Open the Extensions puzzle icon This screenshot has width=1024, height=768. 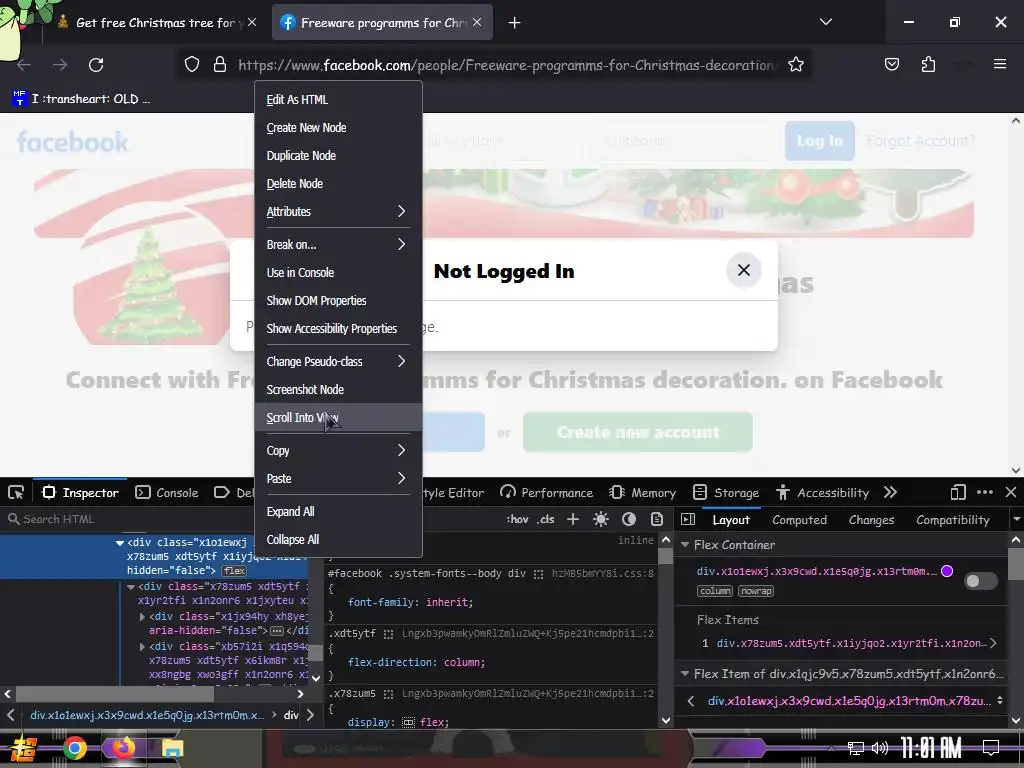point(928,64)
